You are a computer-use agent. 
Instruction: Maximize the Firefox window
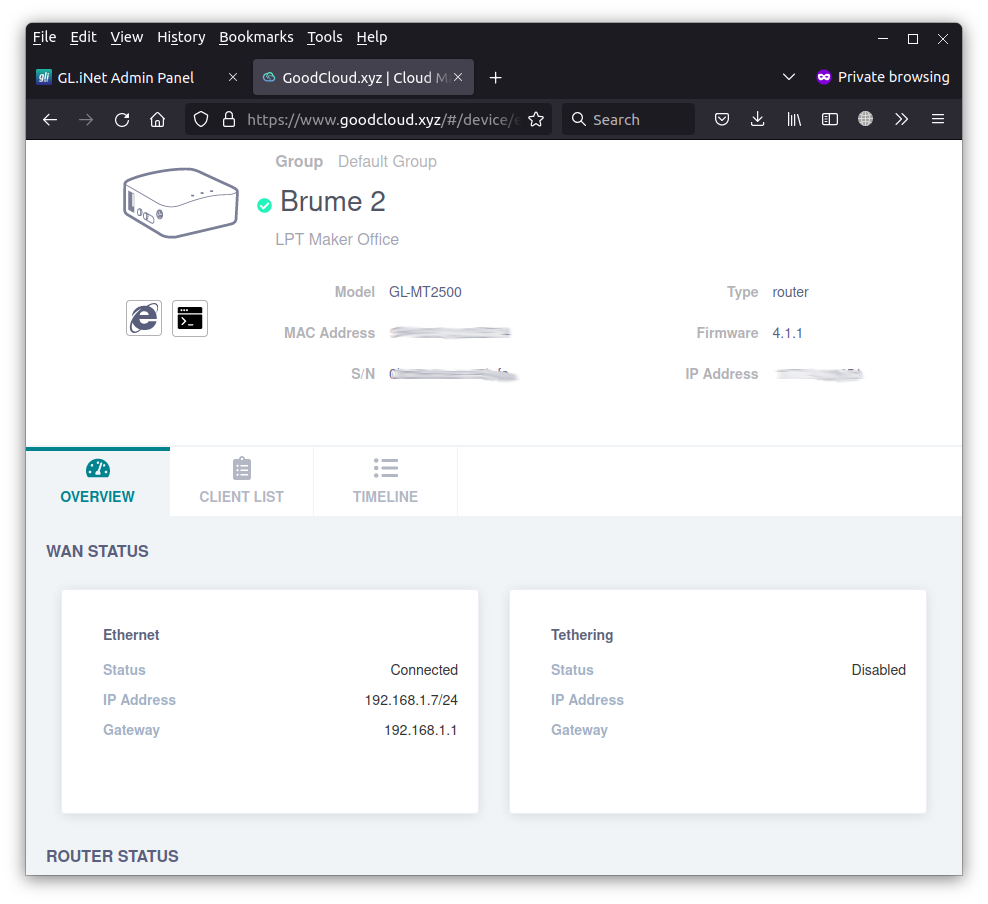point(912,38)
